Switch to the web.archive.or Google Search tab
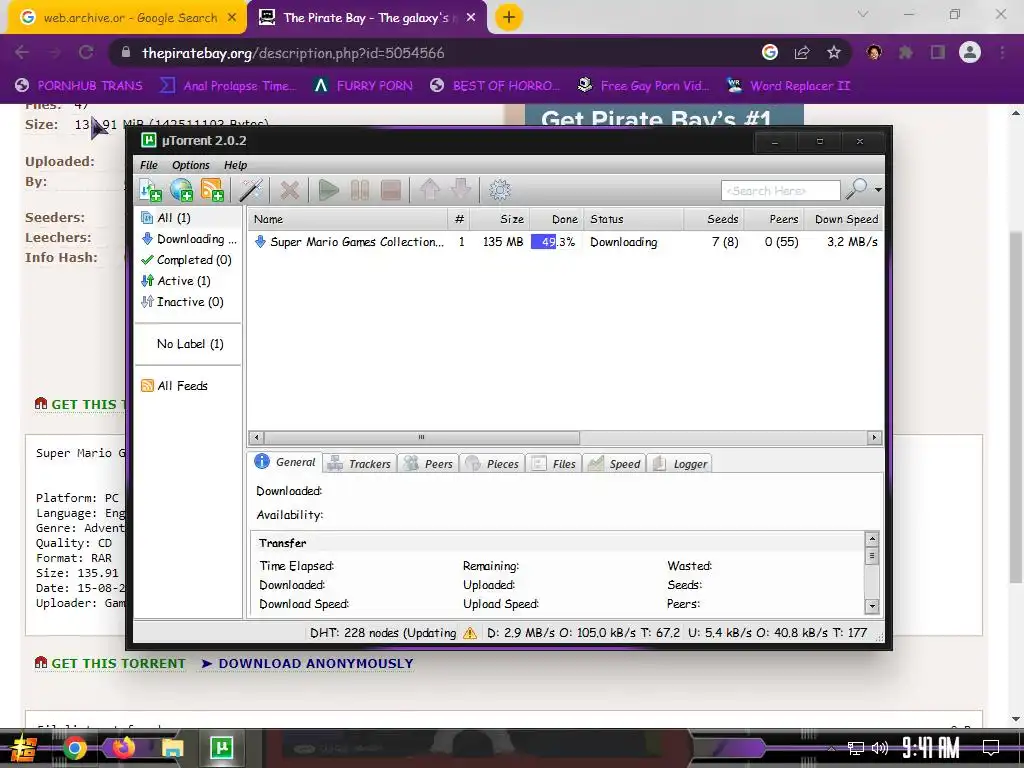This screenshot has height=768, width=1024. 127,18
